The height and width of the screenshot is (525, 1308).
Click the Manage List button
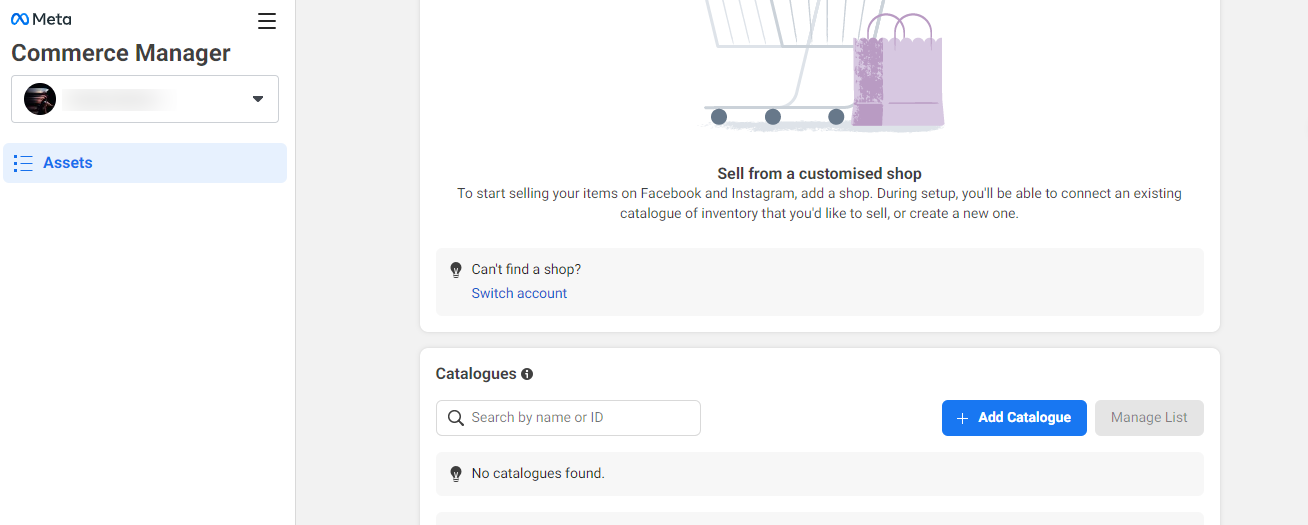click(1149, 418)
